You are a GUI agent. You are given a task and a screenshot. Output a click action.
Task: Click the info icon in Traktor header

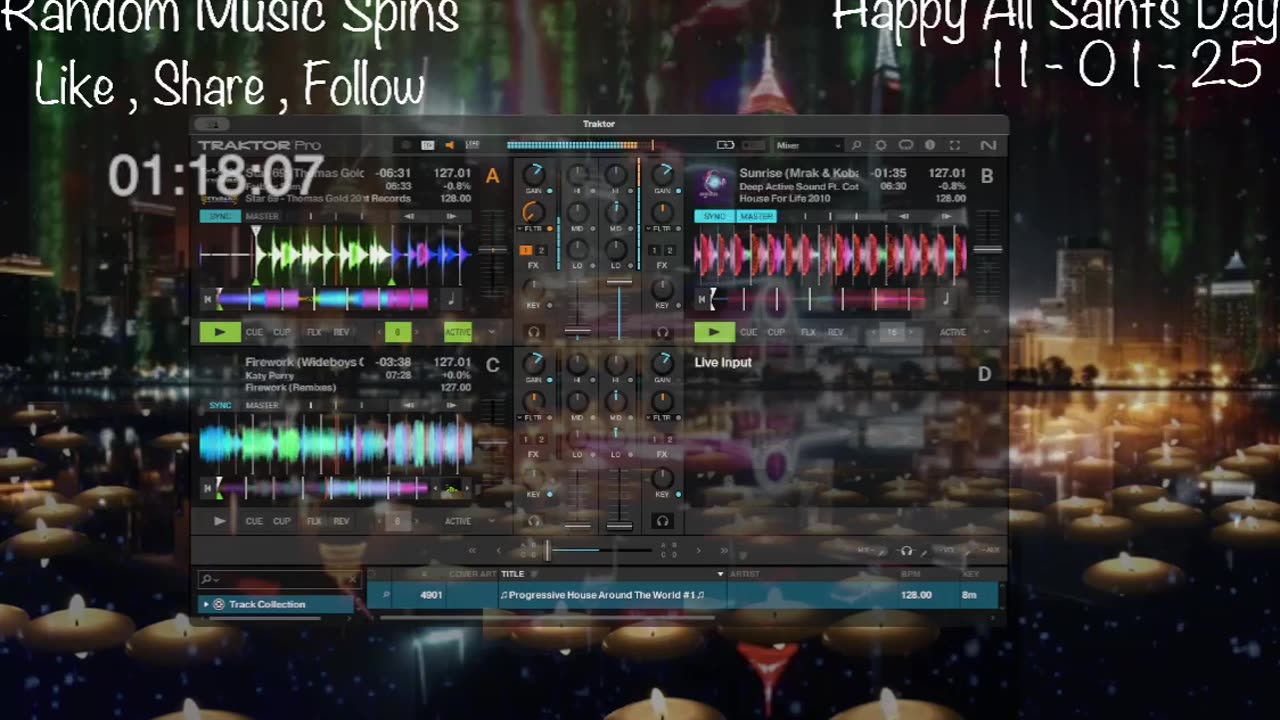pos(930,145)
